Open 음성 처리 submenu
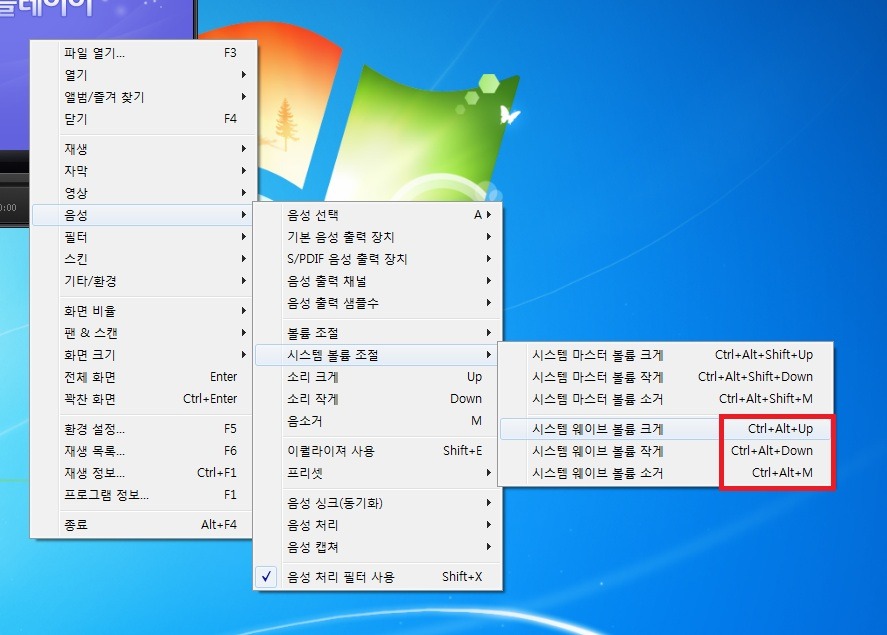 pos(377,525)
